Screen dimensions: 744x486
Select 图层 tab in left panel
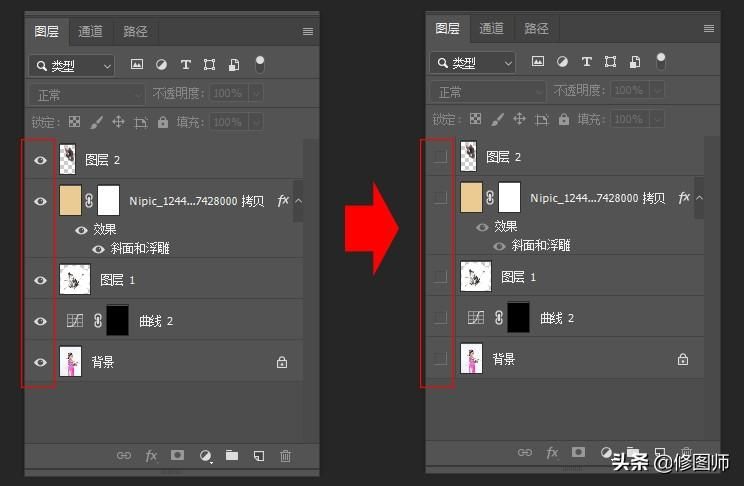pos(46,31)
